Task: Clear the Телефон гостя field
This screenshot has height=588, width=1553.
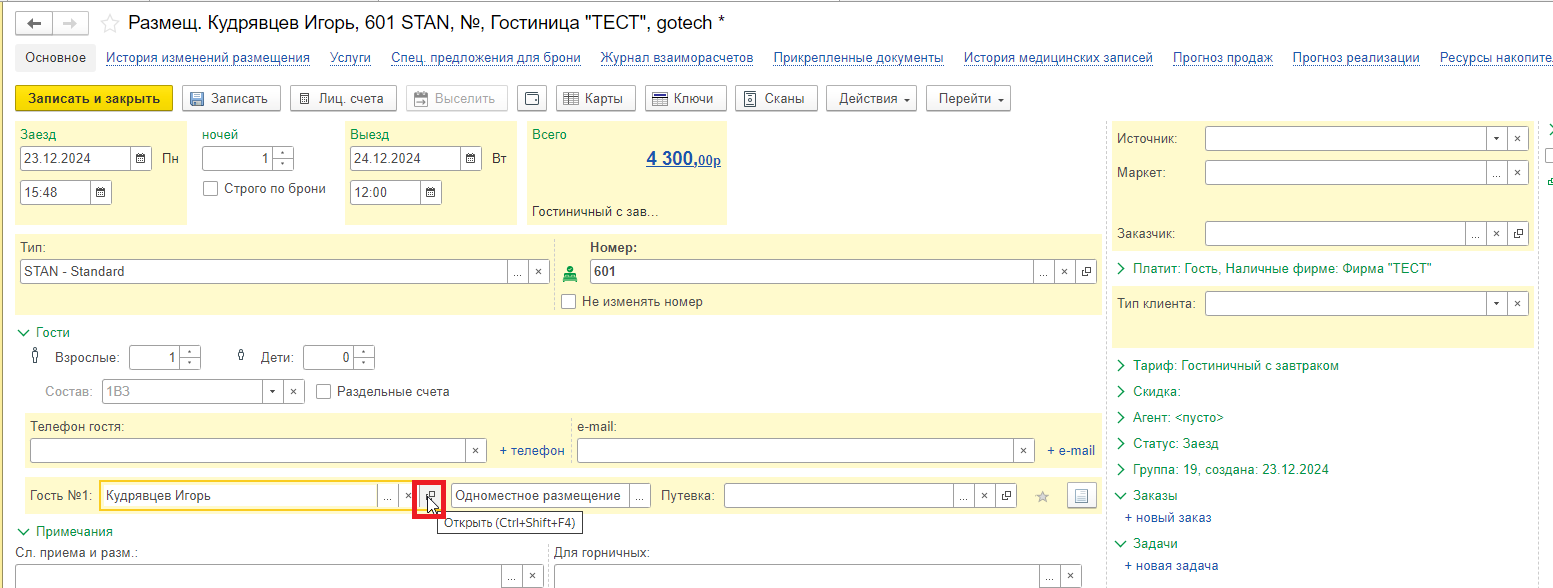Action: (x=476, y=451)
